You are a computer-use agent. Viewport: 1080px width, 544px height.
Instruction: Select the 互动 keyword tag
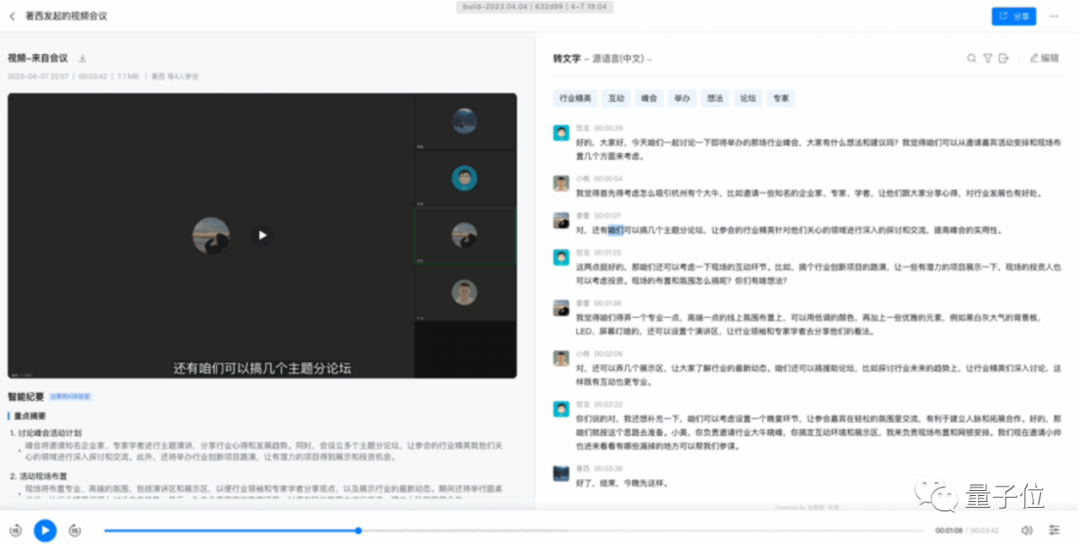[616, 98]
